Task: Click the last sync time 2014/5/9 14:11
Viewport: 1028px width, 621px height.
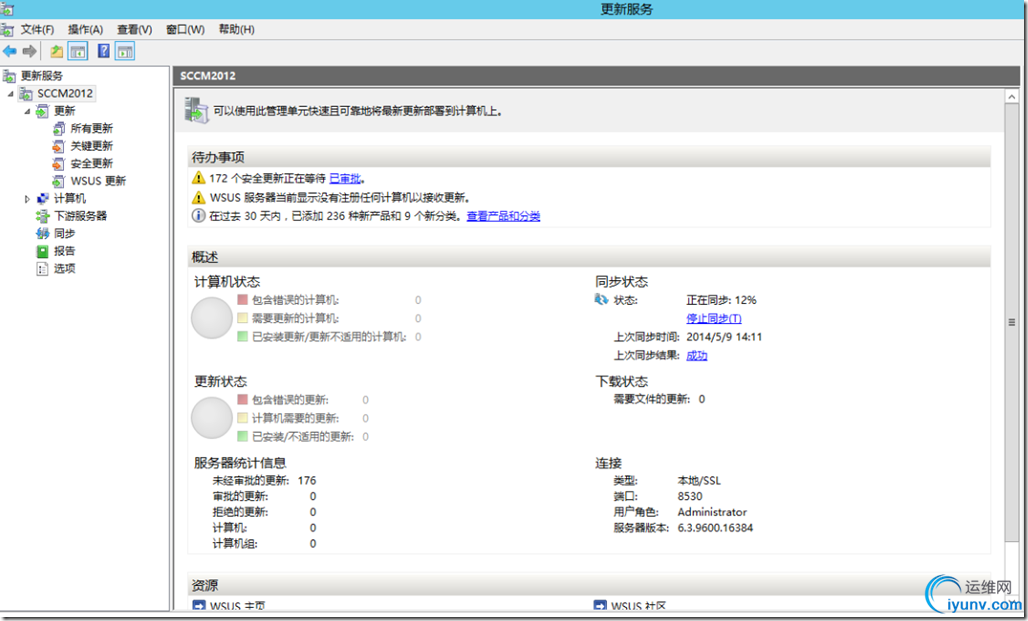Action: (x=724, y=337)
